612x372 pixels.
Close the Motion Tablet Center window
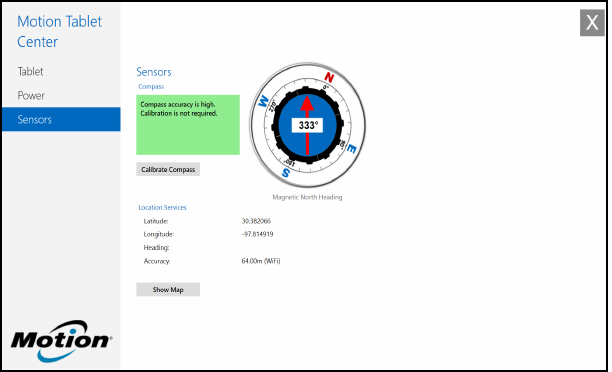point(592,23)
